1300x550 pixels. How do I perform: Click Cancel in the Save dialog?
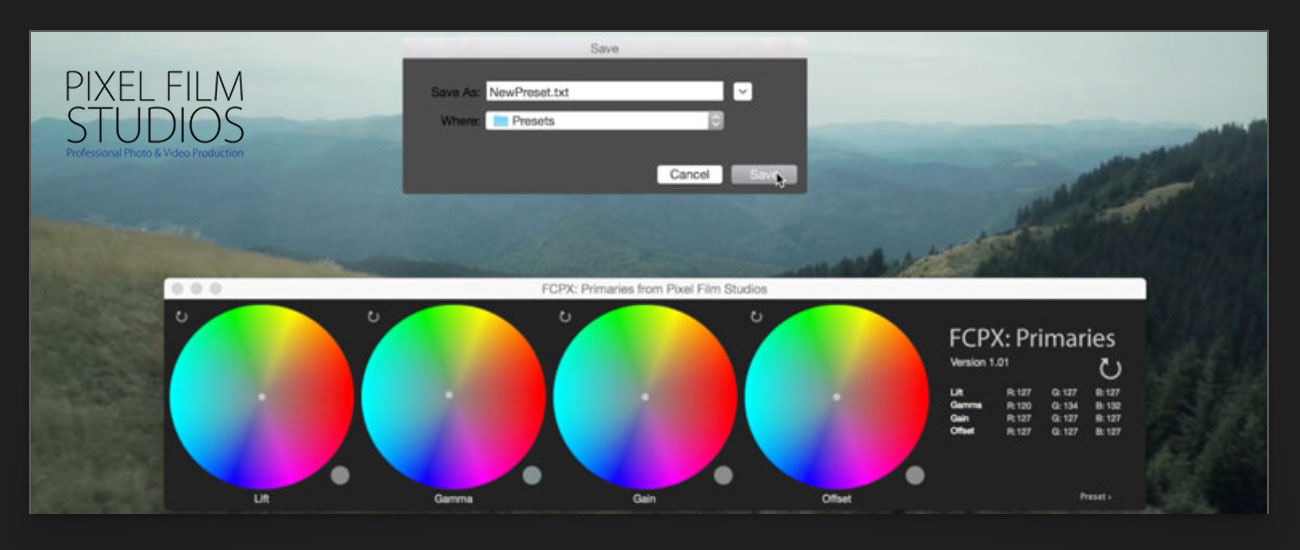pyautogui.click(x=689, y=174)
